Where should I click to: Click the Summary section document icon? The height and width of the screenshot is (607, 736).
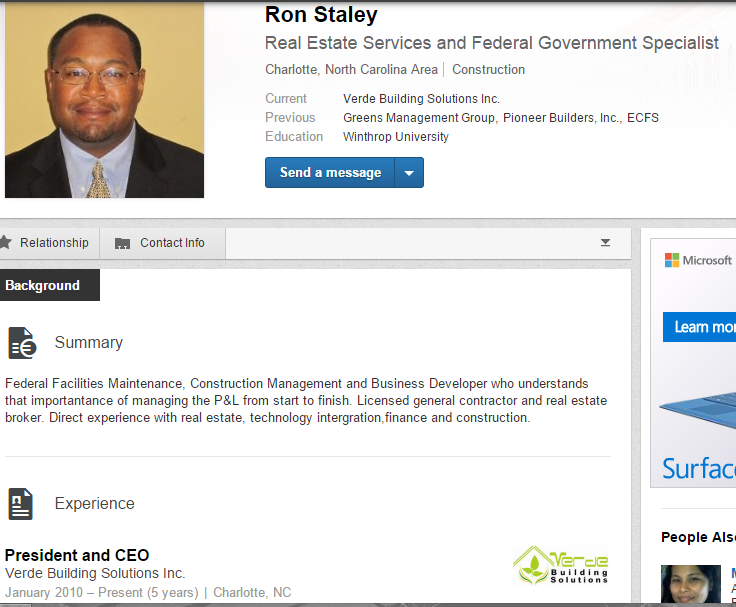click(22, 343)
